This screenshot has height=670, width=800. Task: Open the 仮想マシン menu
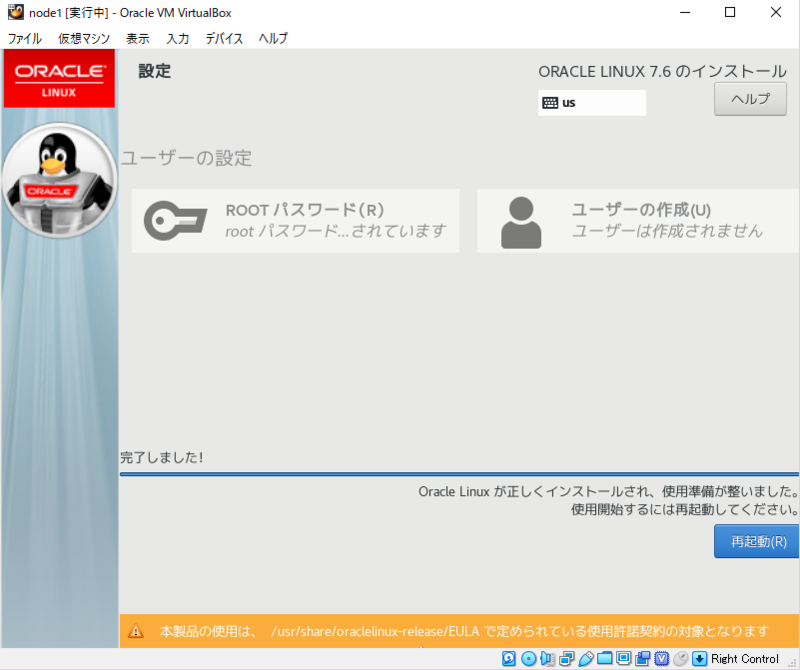[84, 39]
